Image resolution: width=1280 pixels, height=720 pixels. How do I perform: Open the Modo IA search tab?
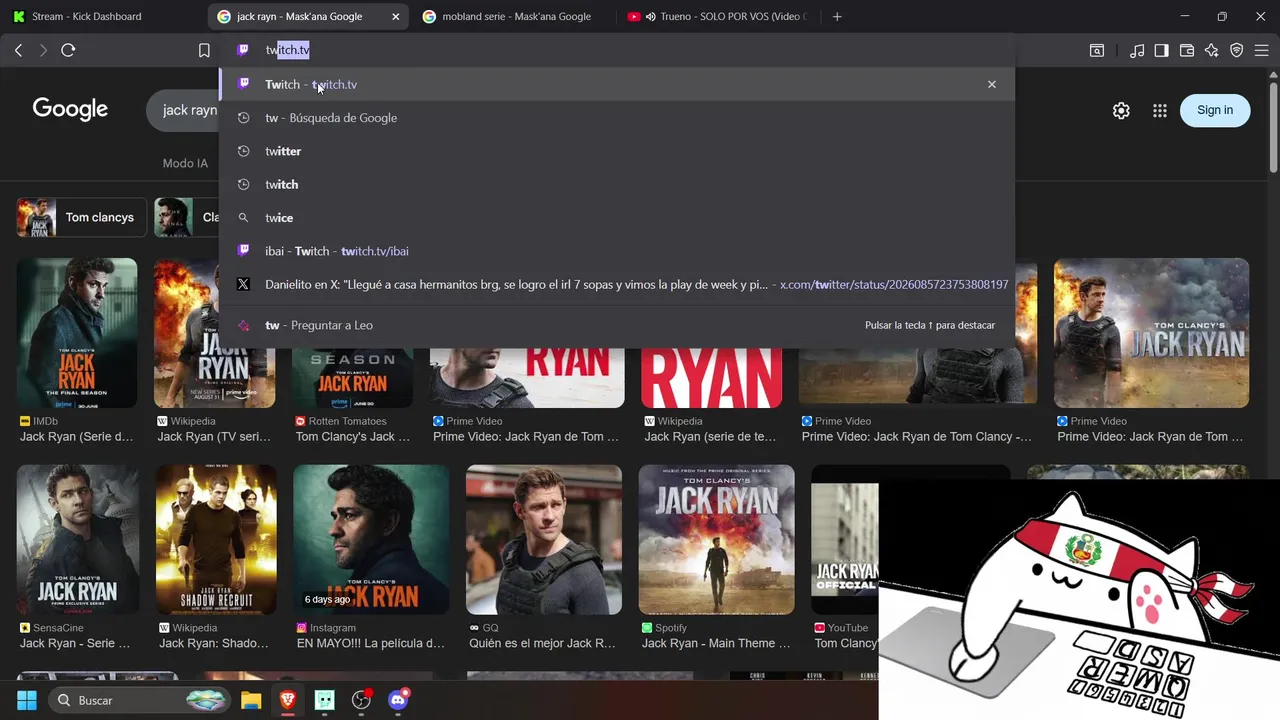[x=185, y=163]
